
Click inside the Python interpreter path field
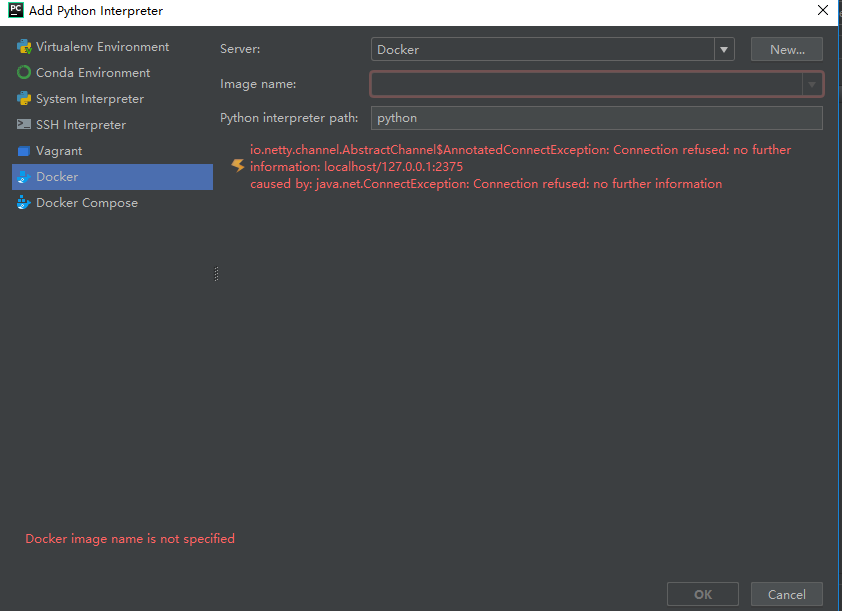point(595,118)
